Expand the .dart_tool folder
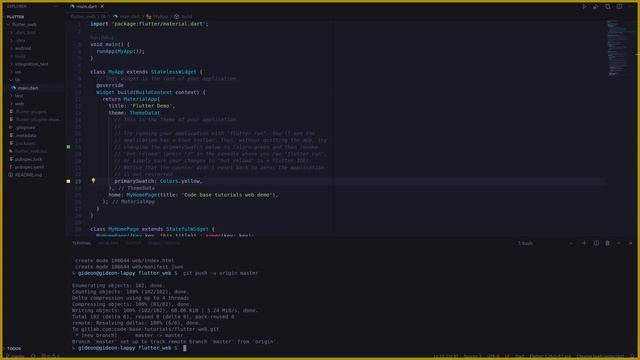Screen dimensions: 640x360 point(25,32)
